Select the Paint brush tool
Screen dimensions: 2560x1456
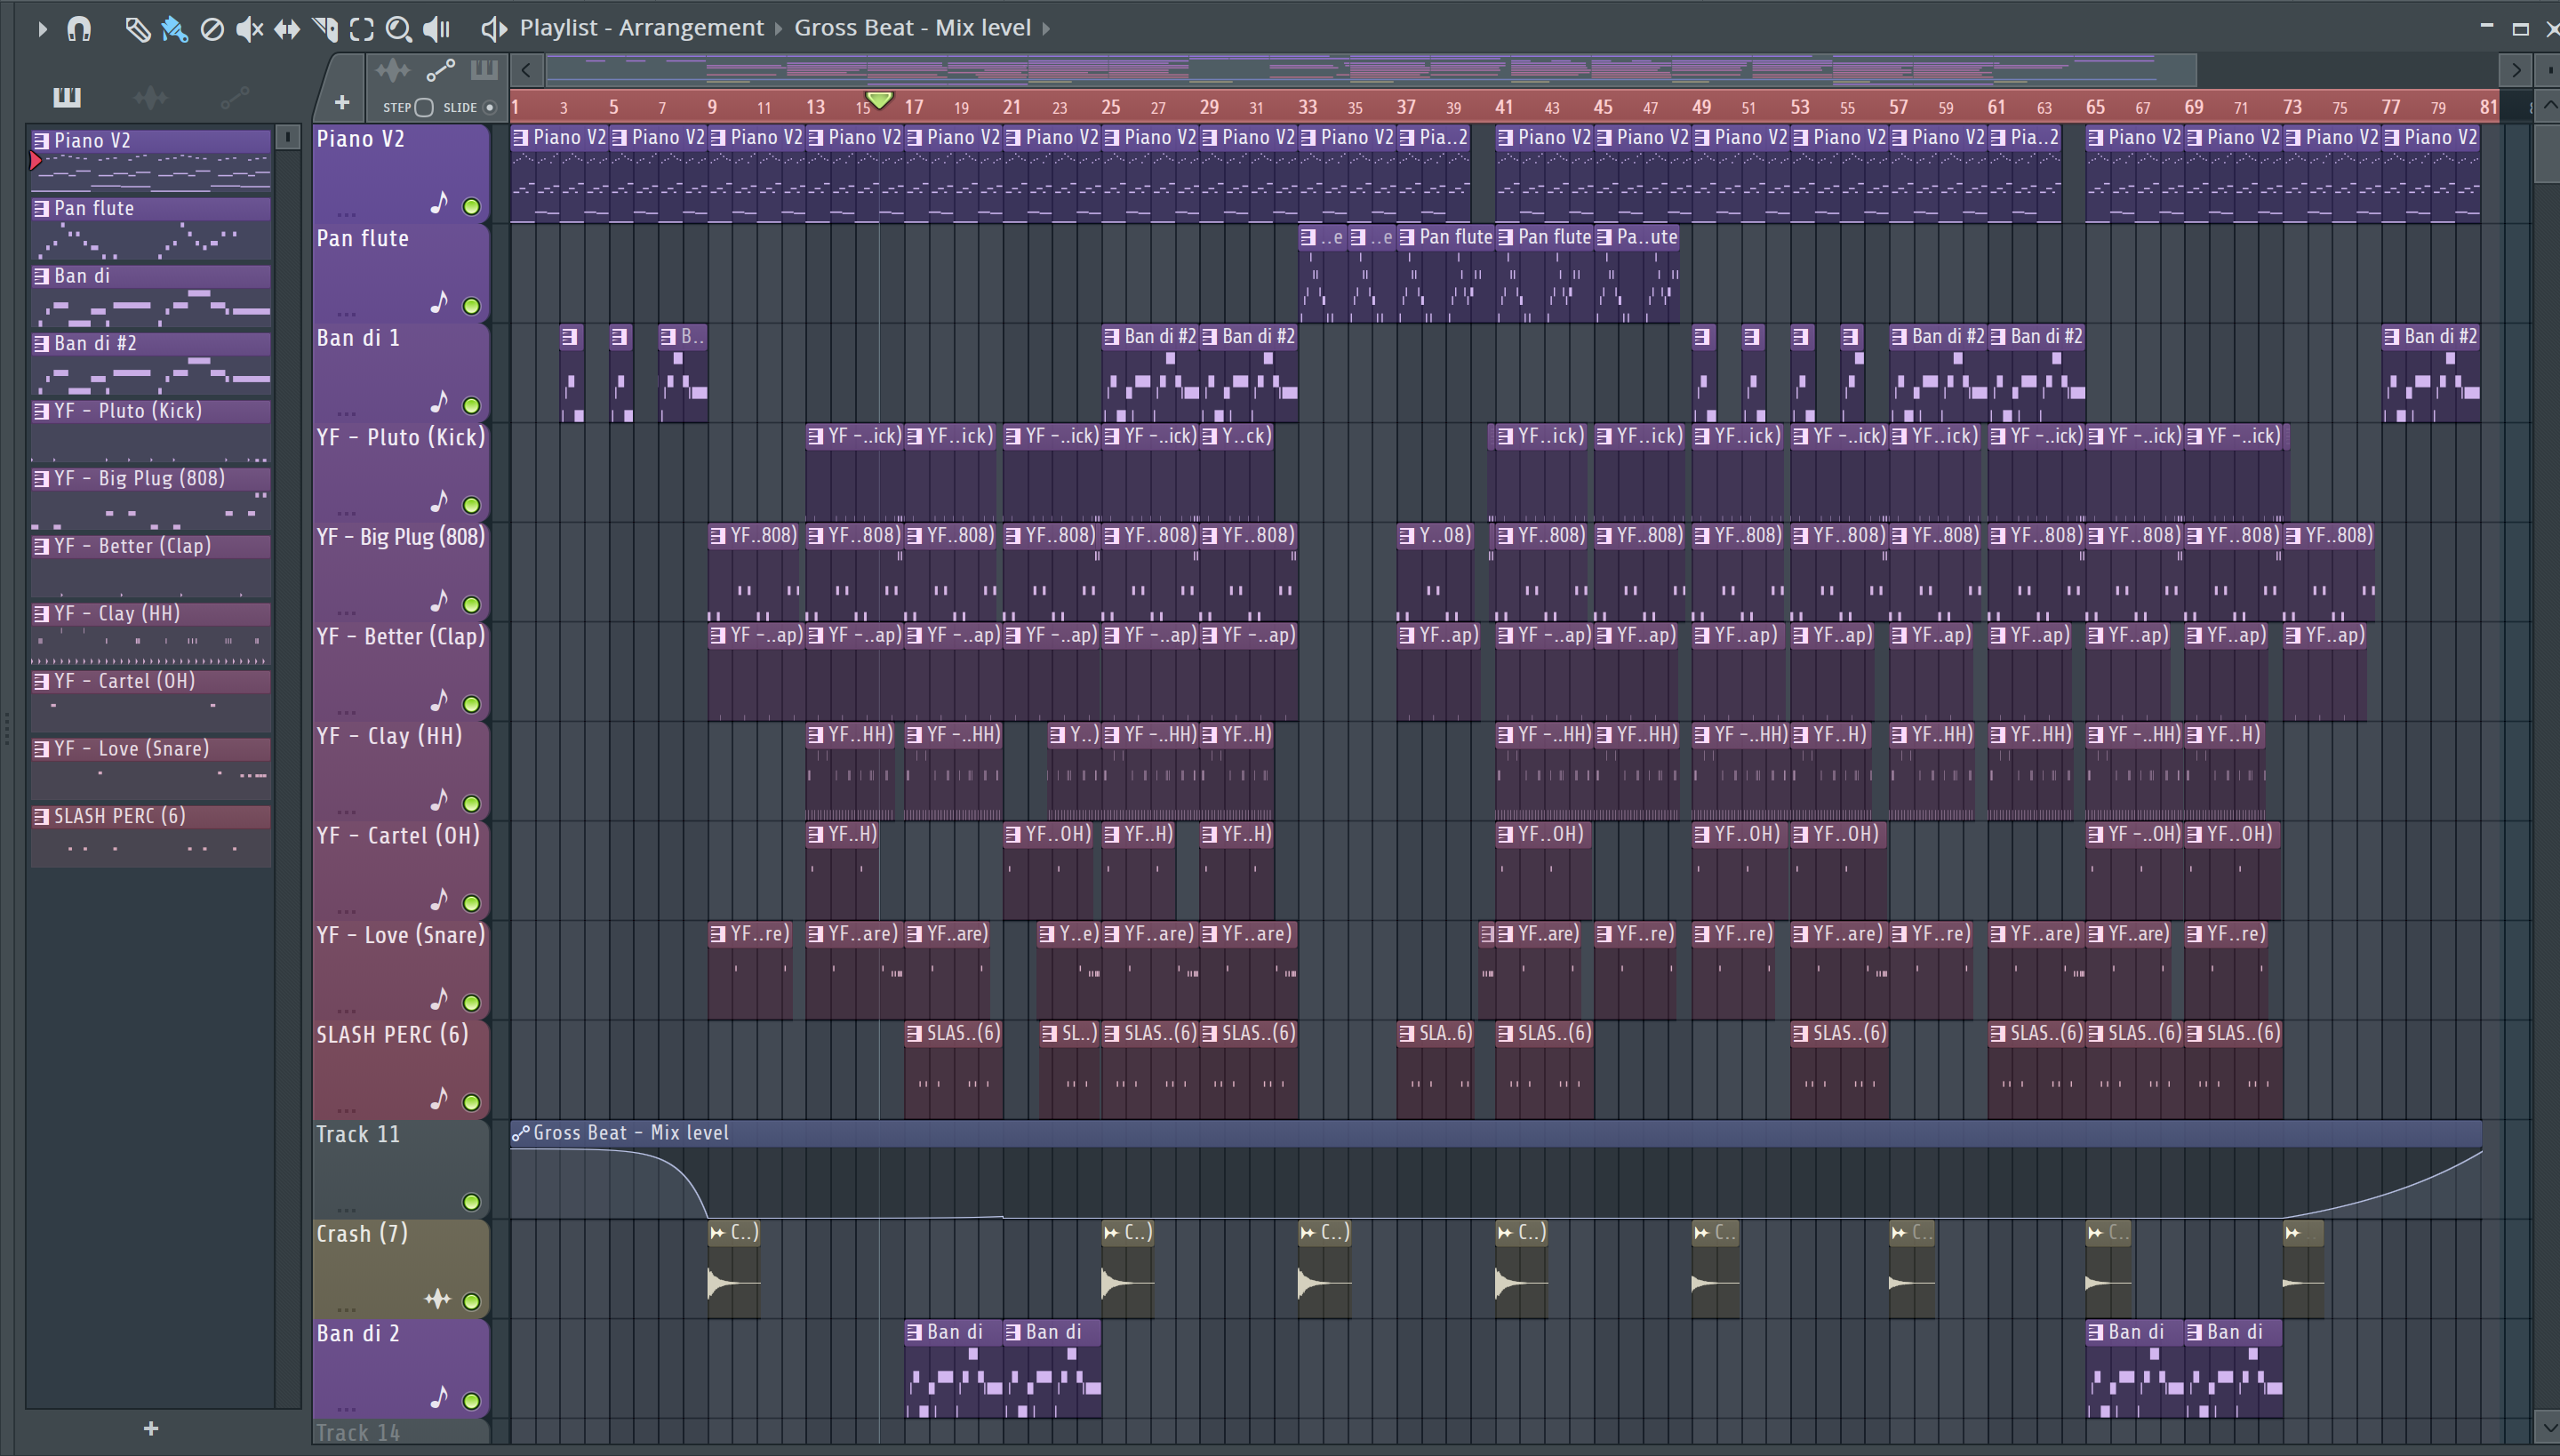pos(175,29)
